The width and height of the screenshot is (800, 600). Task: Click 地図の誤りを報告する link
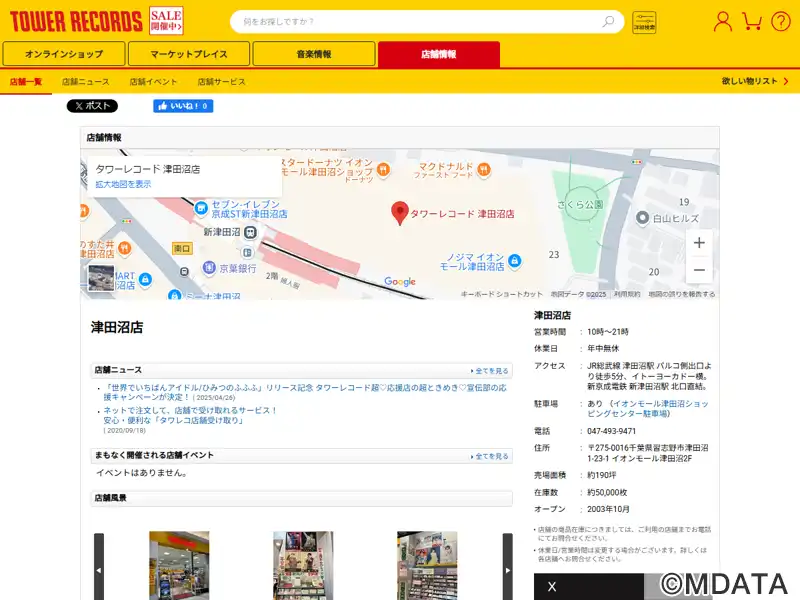point(682,294)
